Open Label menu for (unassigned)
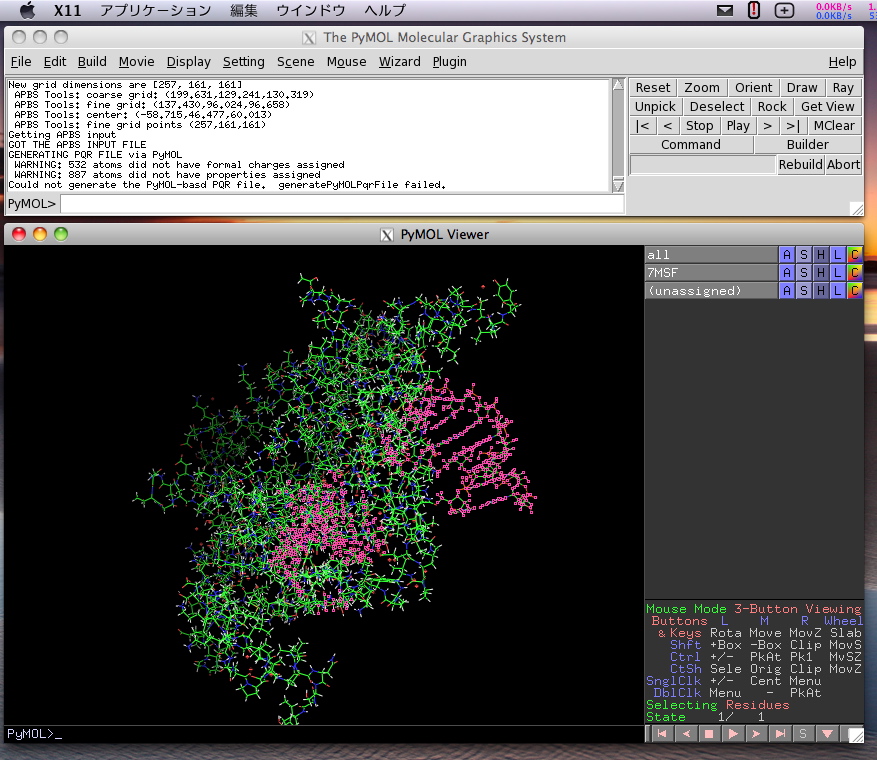This screenshot has height=760, width=877. (x=837, y=291)
